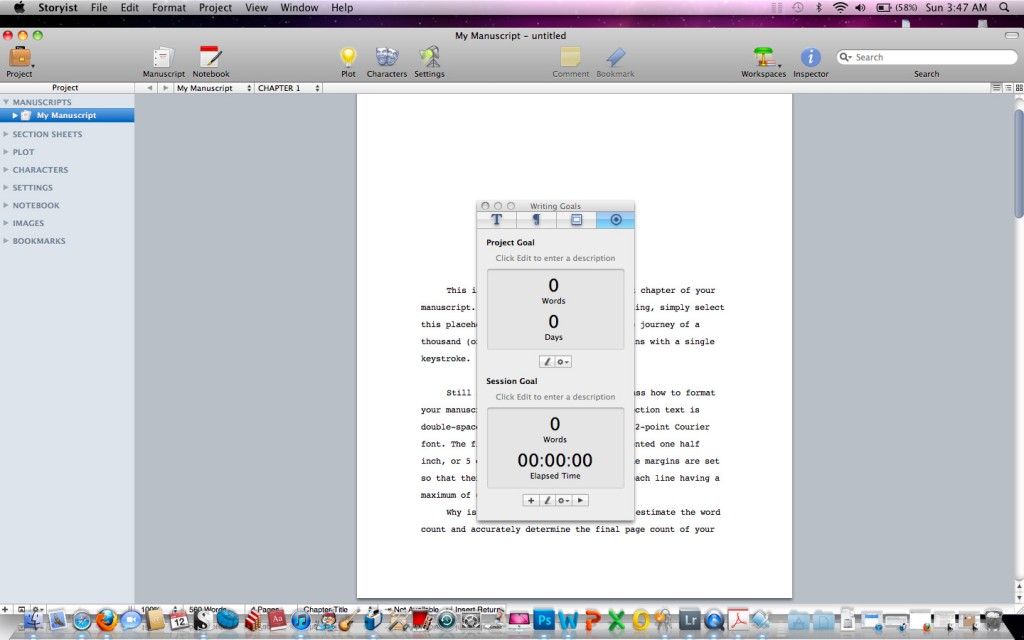Viewport: 1024px width, 640px height.
Task: Open the Notebook toolbar icon
Action: (211, 57)
